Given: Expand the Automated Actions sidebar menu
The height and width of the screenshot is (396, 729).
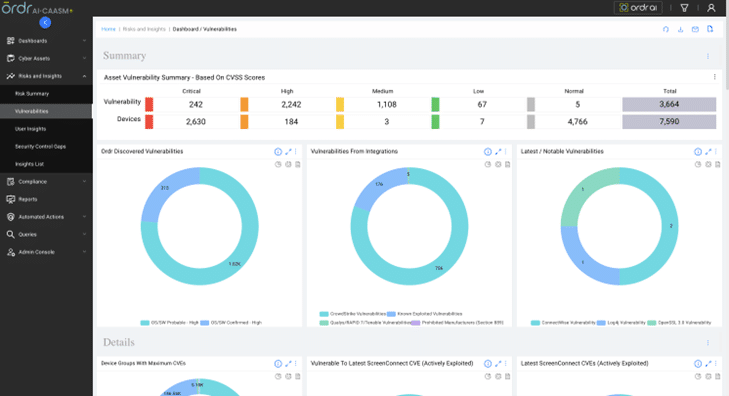Looking at the screenshot, I should (x=46, y=217).
